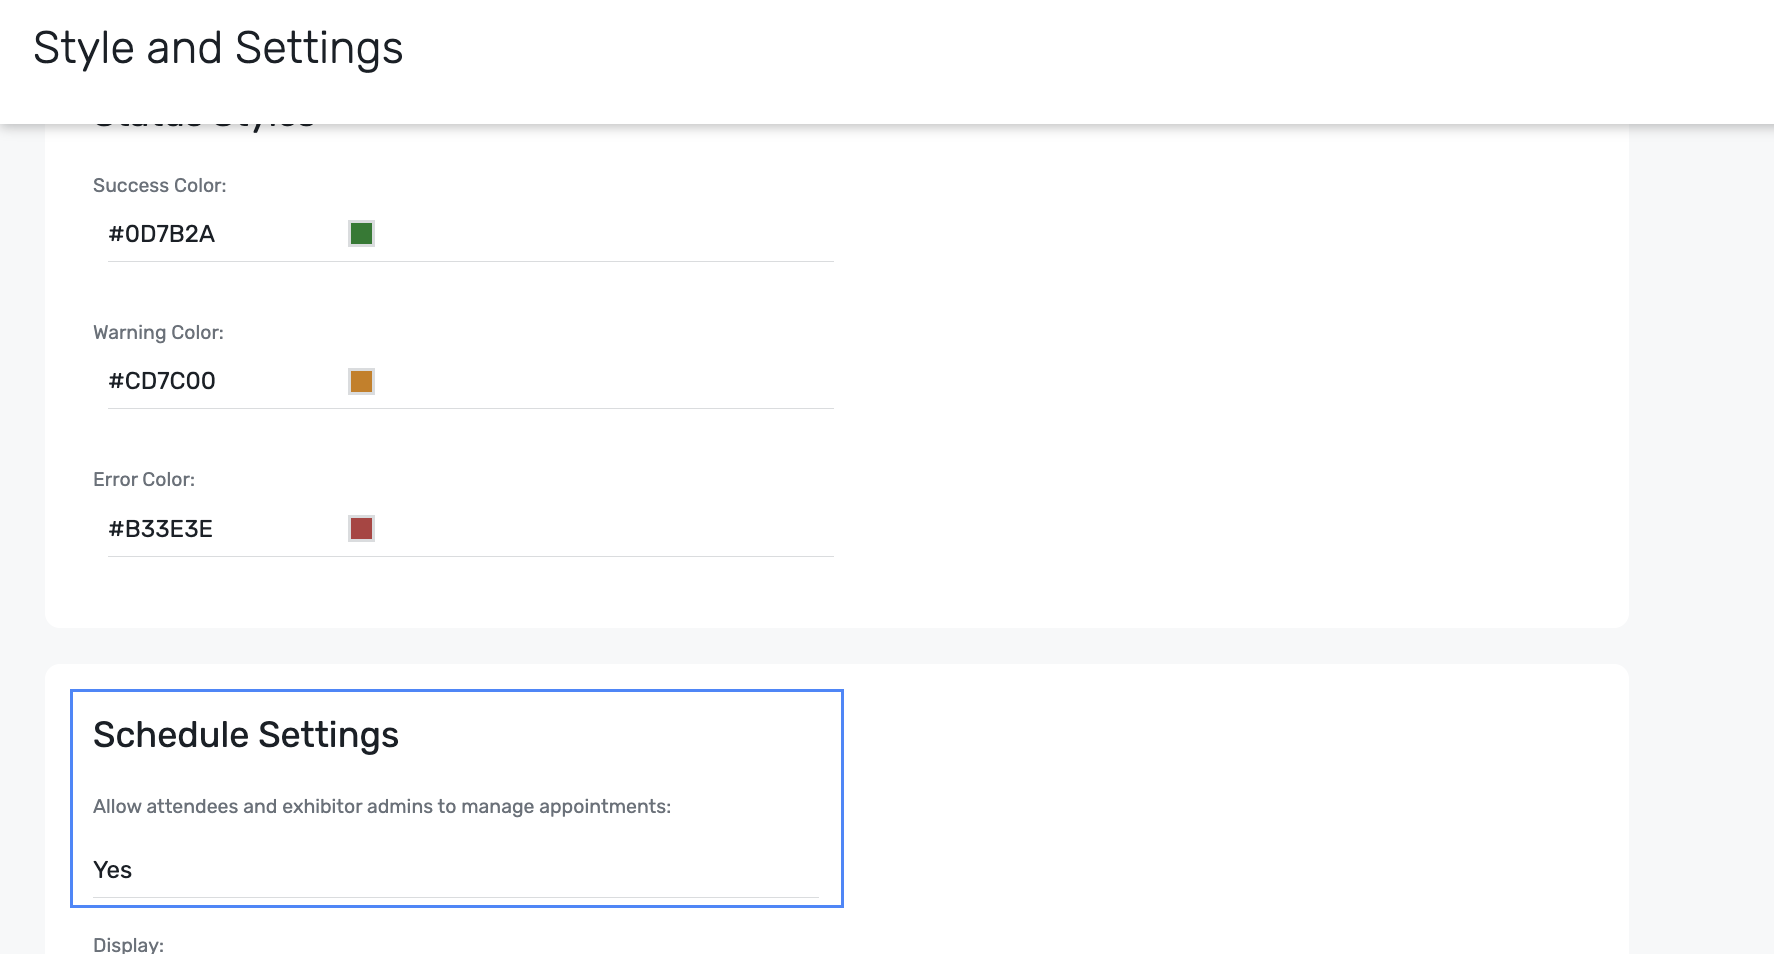Click empty space right of Warning Color swatch

600,381
